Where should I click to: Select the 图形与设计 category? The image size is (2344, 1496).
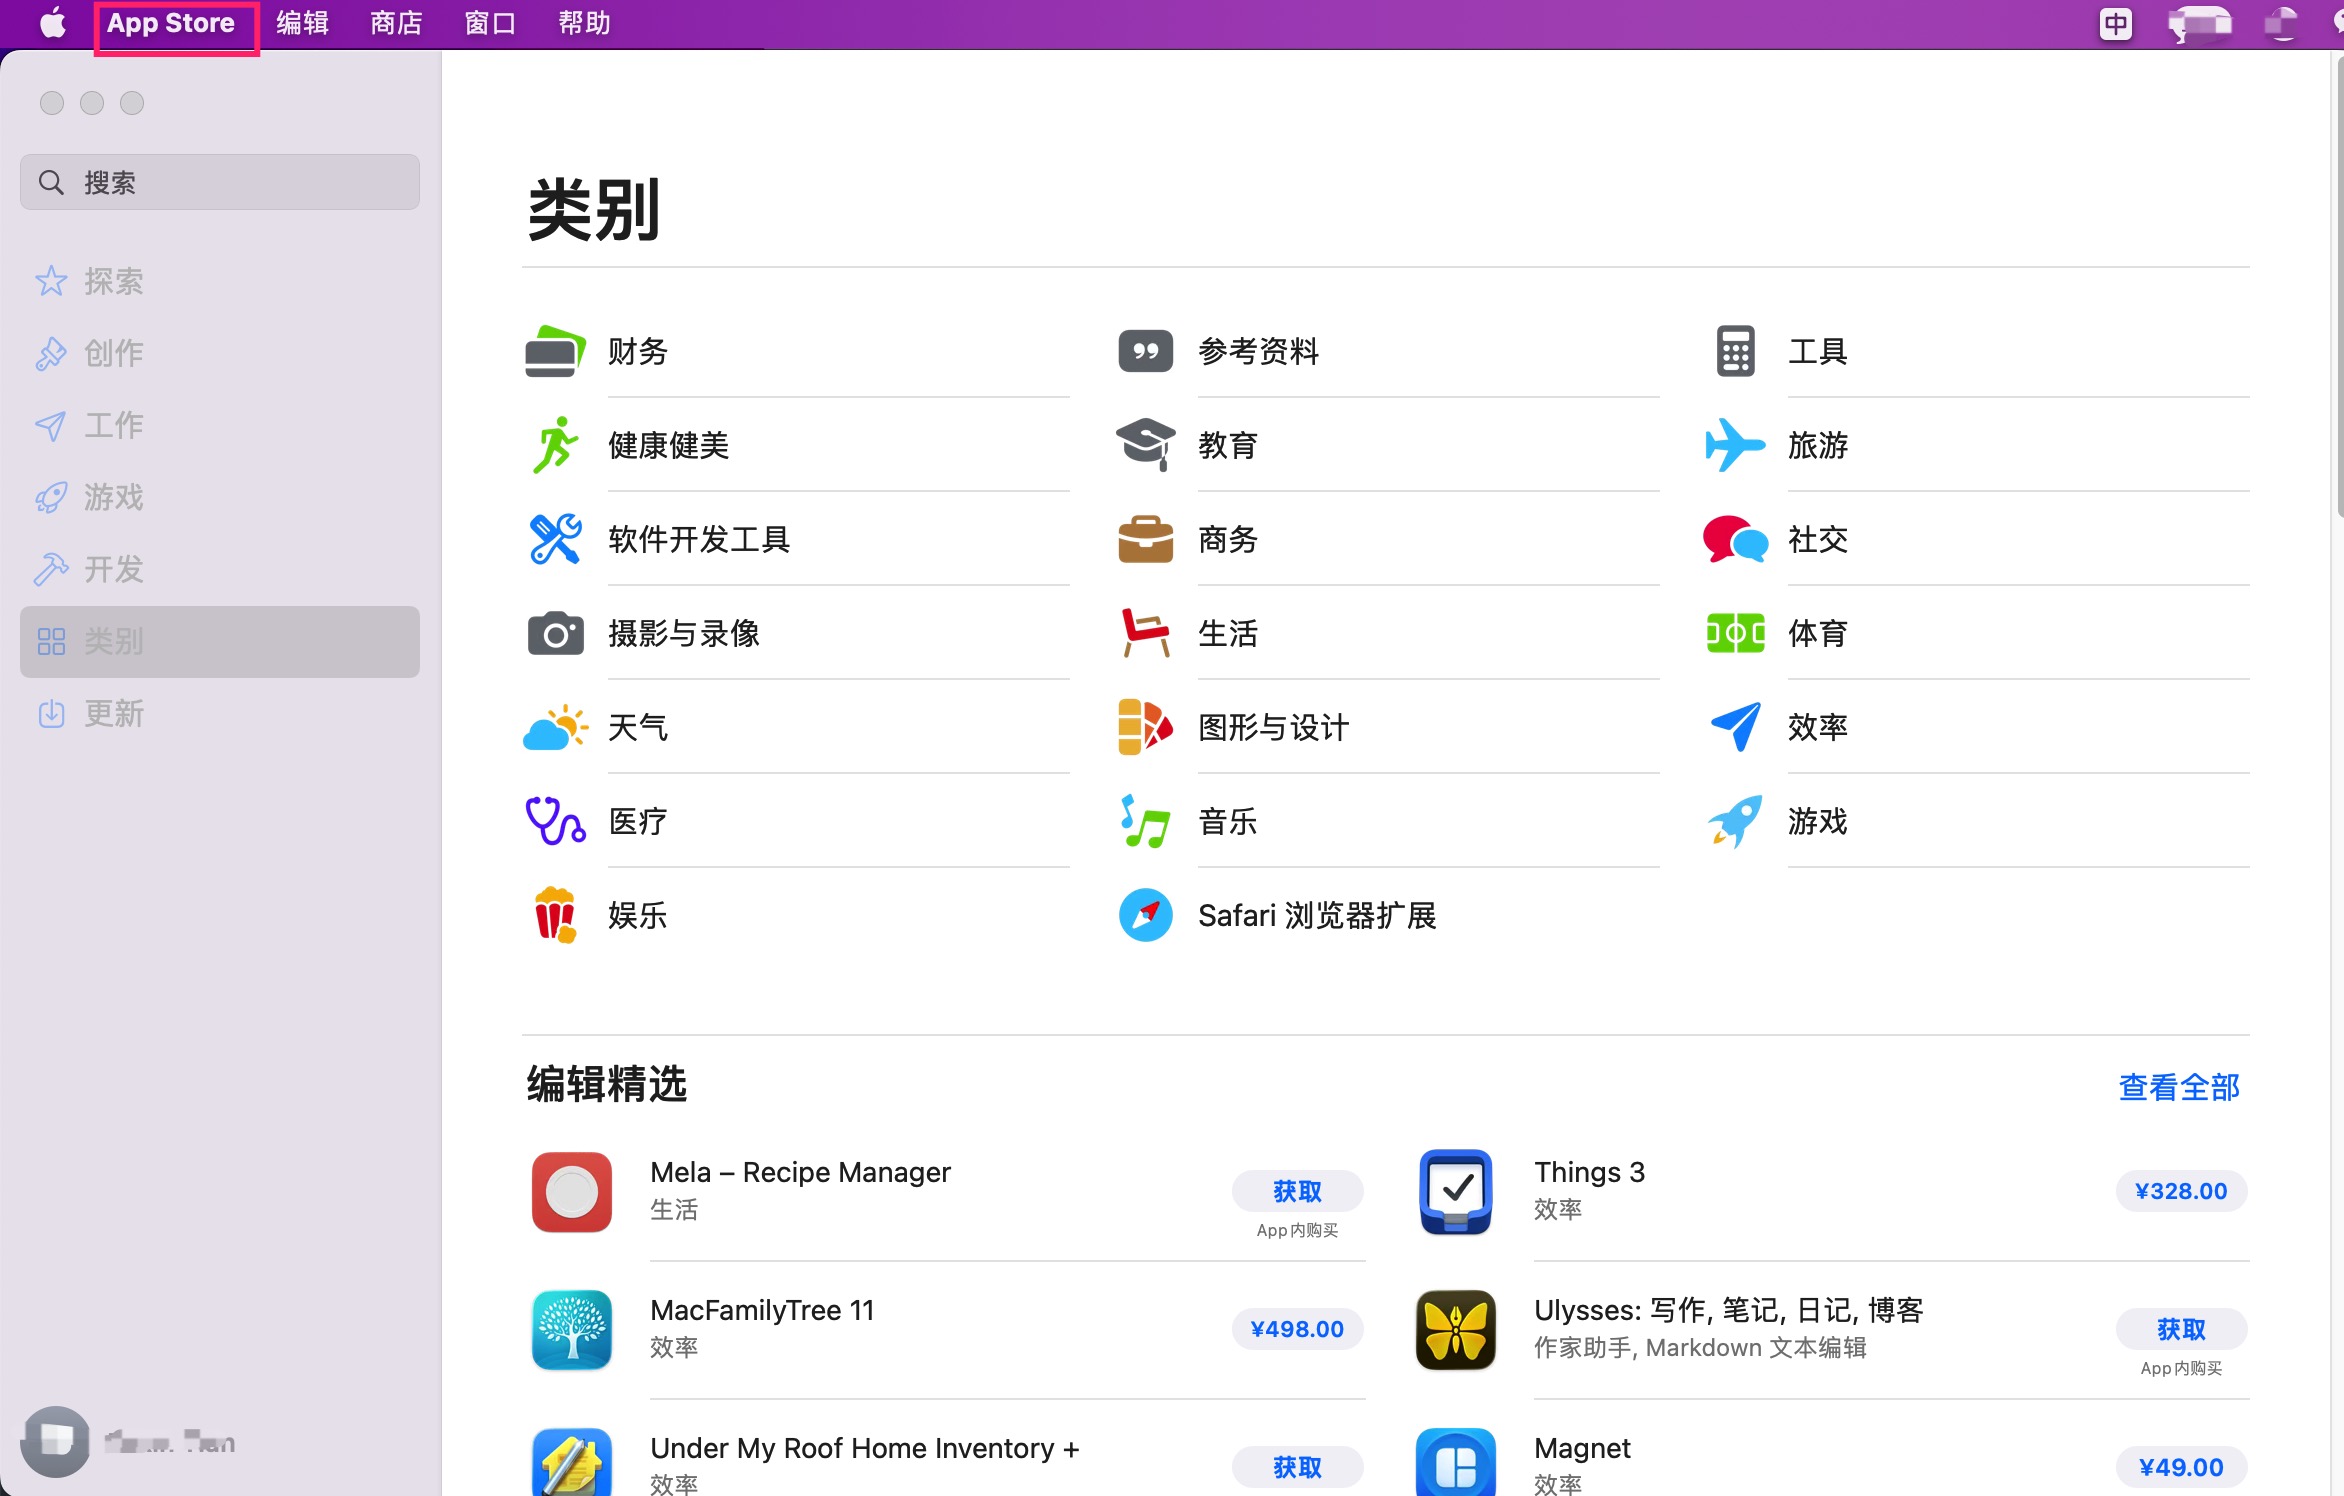tap(1272, 727)
